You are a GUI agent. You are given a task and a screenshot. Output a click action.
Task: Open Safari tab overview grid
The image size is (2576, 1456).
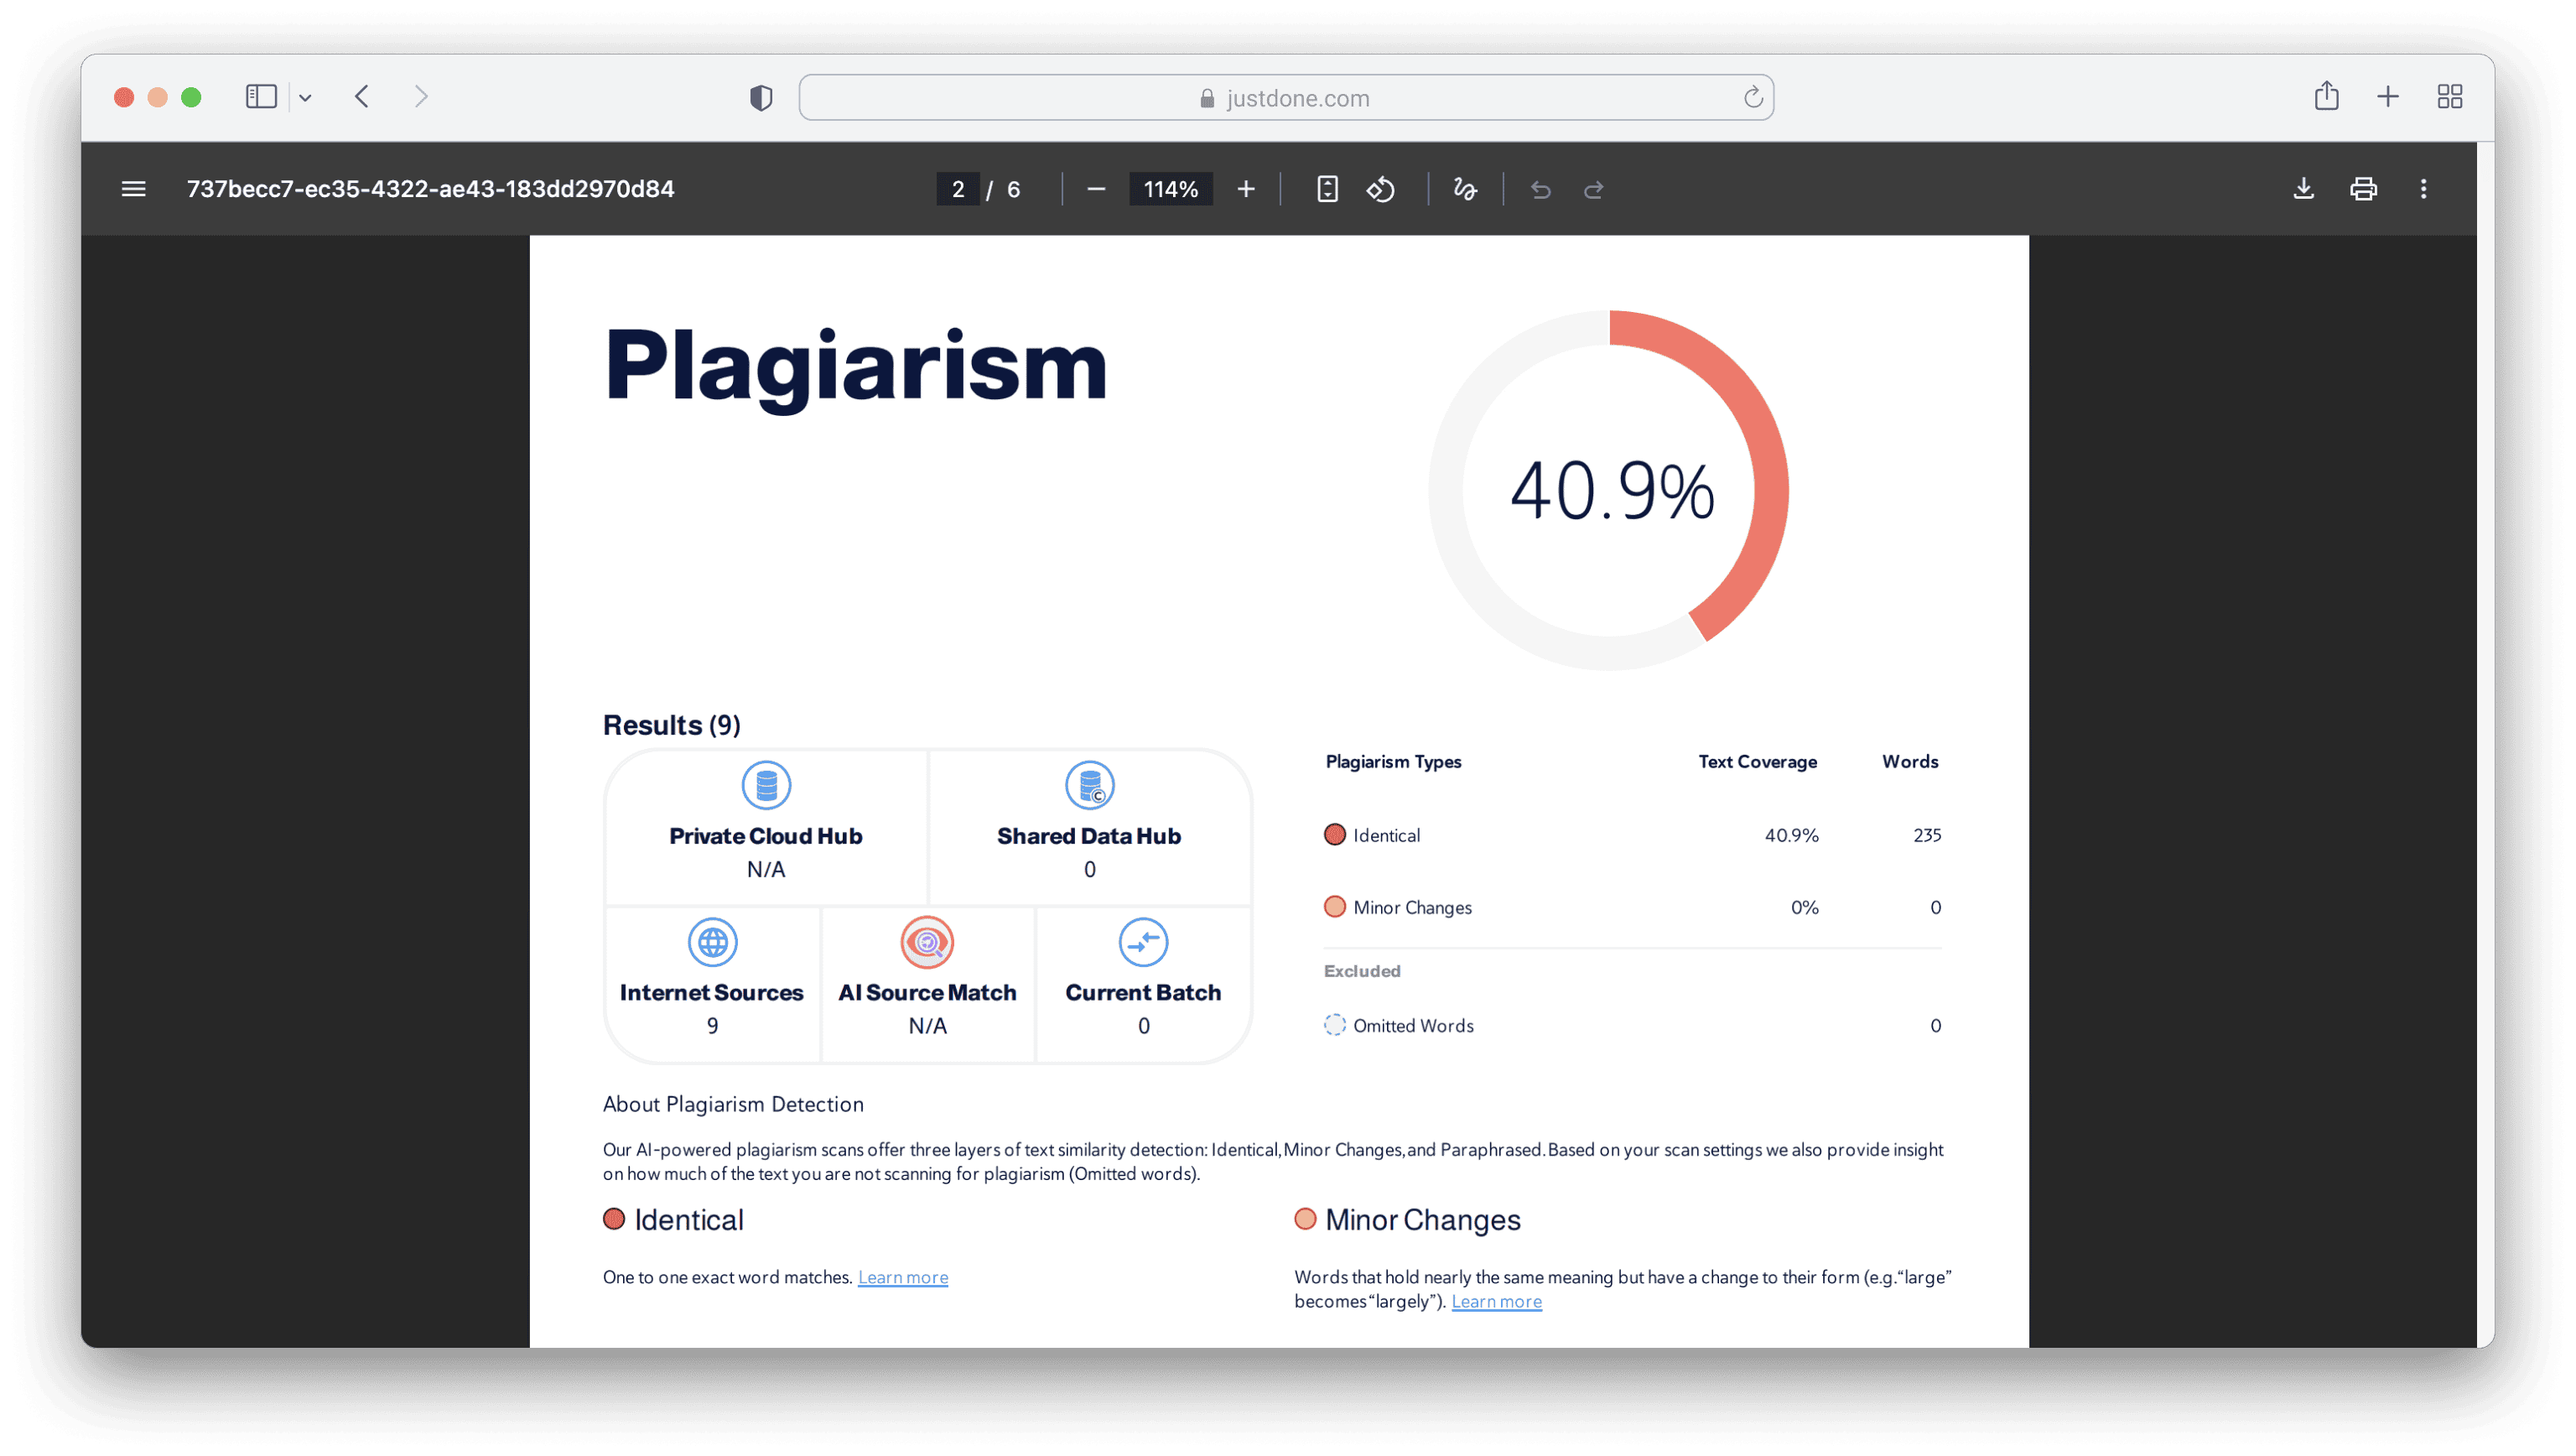pos(2449,97)
